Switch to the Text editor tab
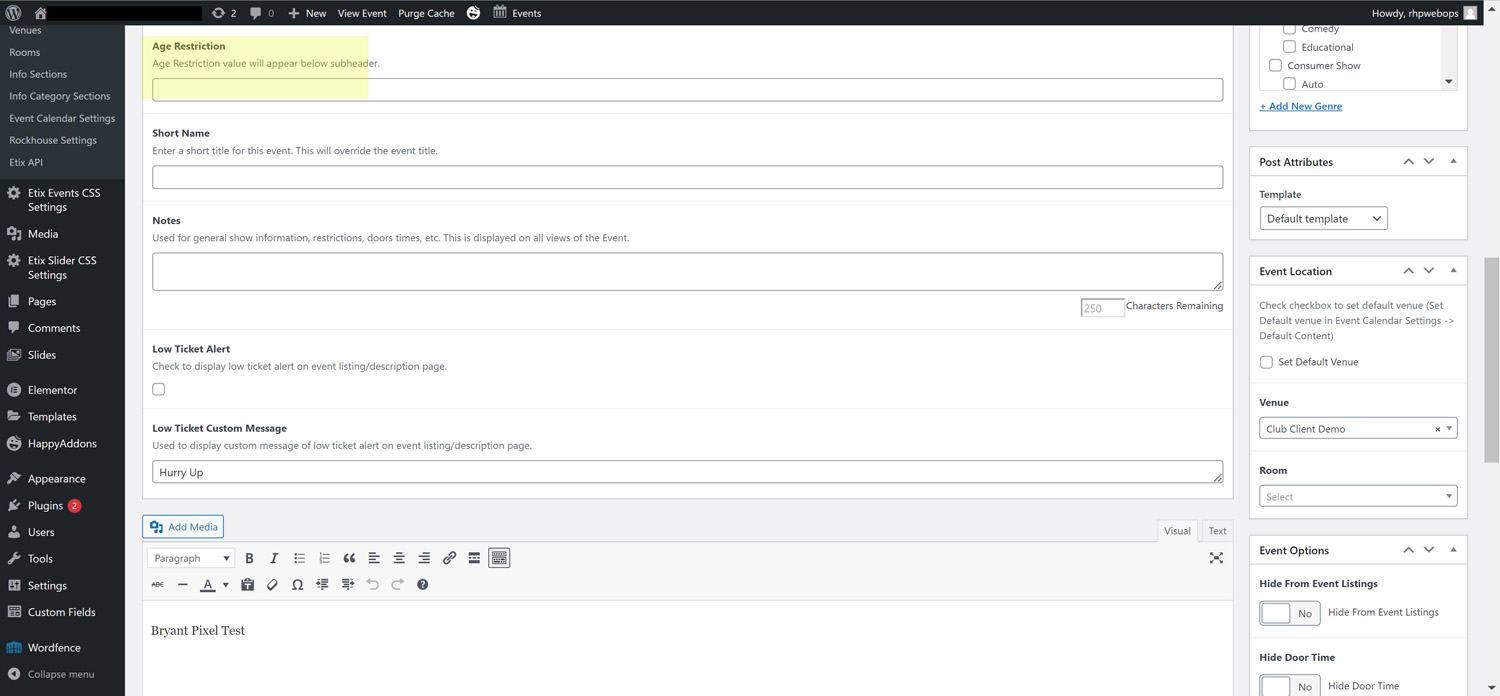Screen dimensions: 1500x696 pos(1217,531)
